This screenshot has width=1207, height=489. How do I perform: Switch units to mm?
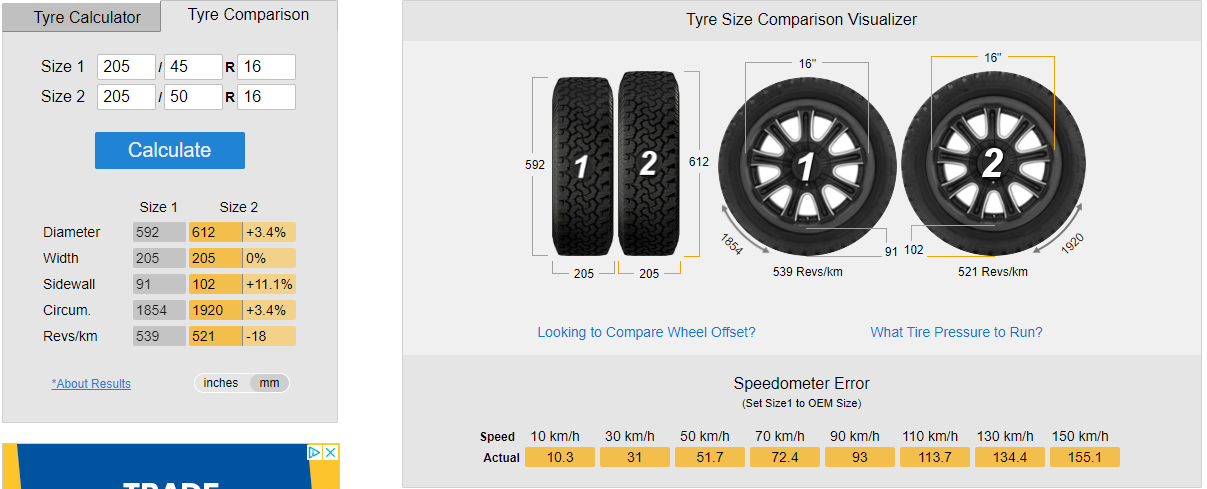point(270,383)
